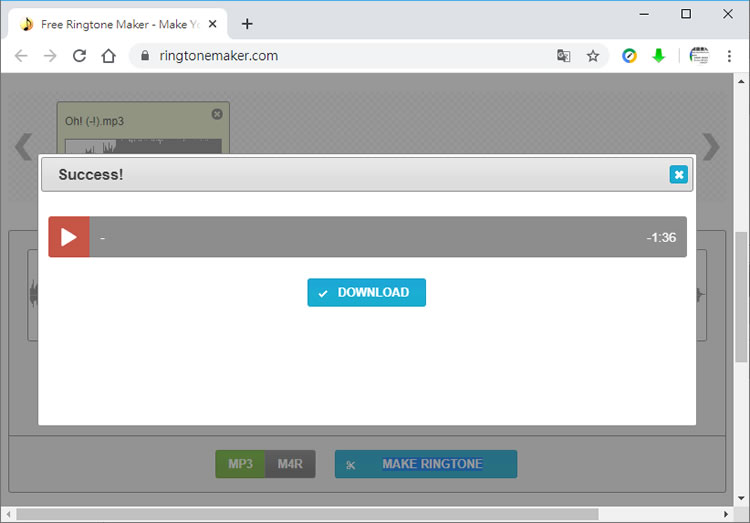Click horizontal scrollbar thumb
This screenshot has width=750, height=523.
[307, 514]
